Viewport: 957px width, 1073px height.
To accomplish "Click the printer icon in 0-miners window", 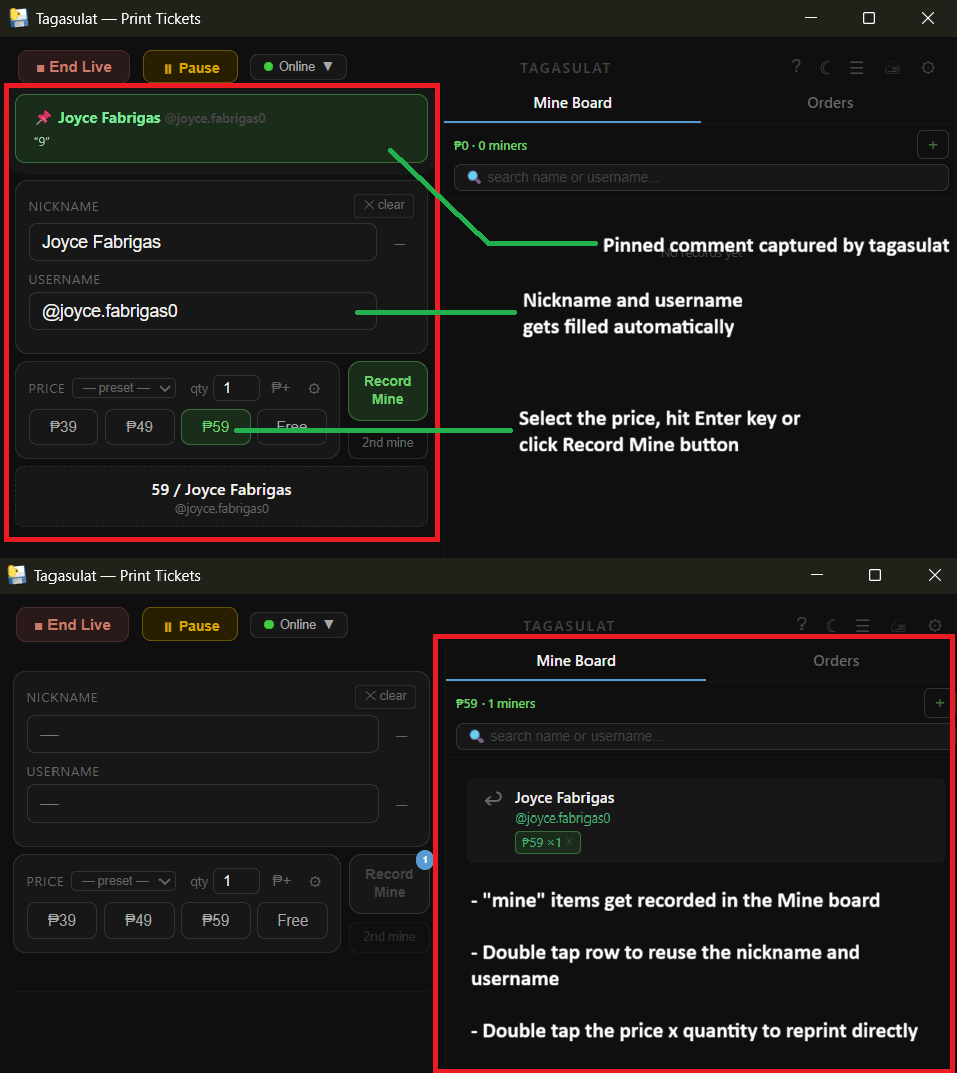I will pyautogui.click(x=892, y=68).
